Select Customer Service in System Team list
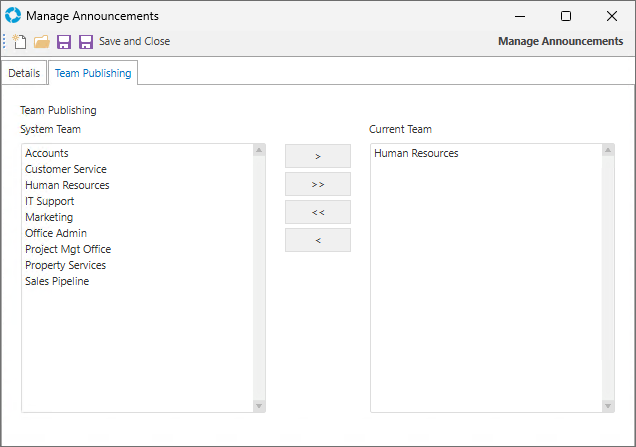This screenshot has height=447, width=636. click(x=66, y=169)
